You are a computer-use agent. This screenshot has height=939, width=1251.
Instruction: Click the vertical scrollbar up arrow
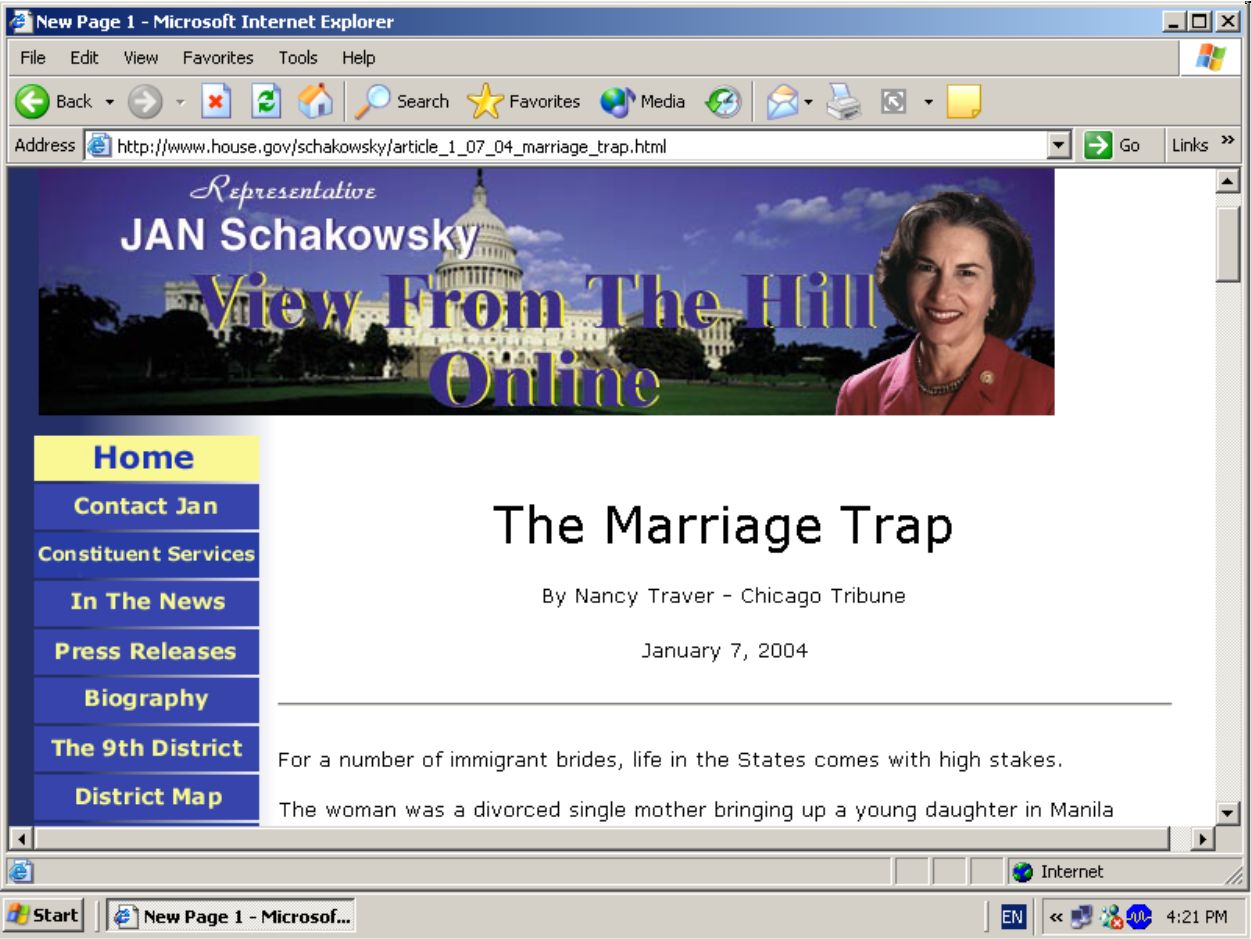pos(1228,181)
